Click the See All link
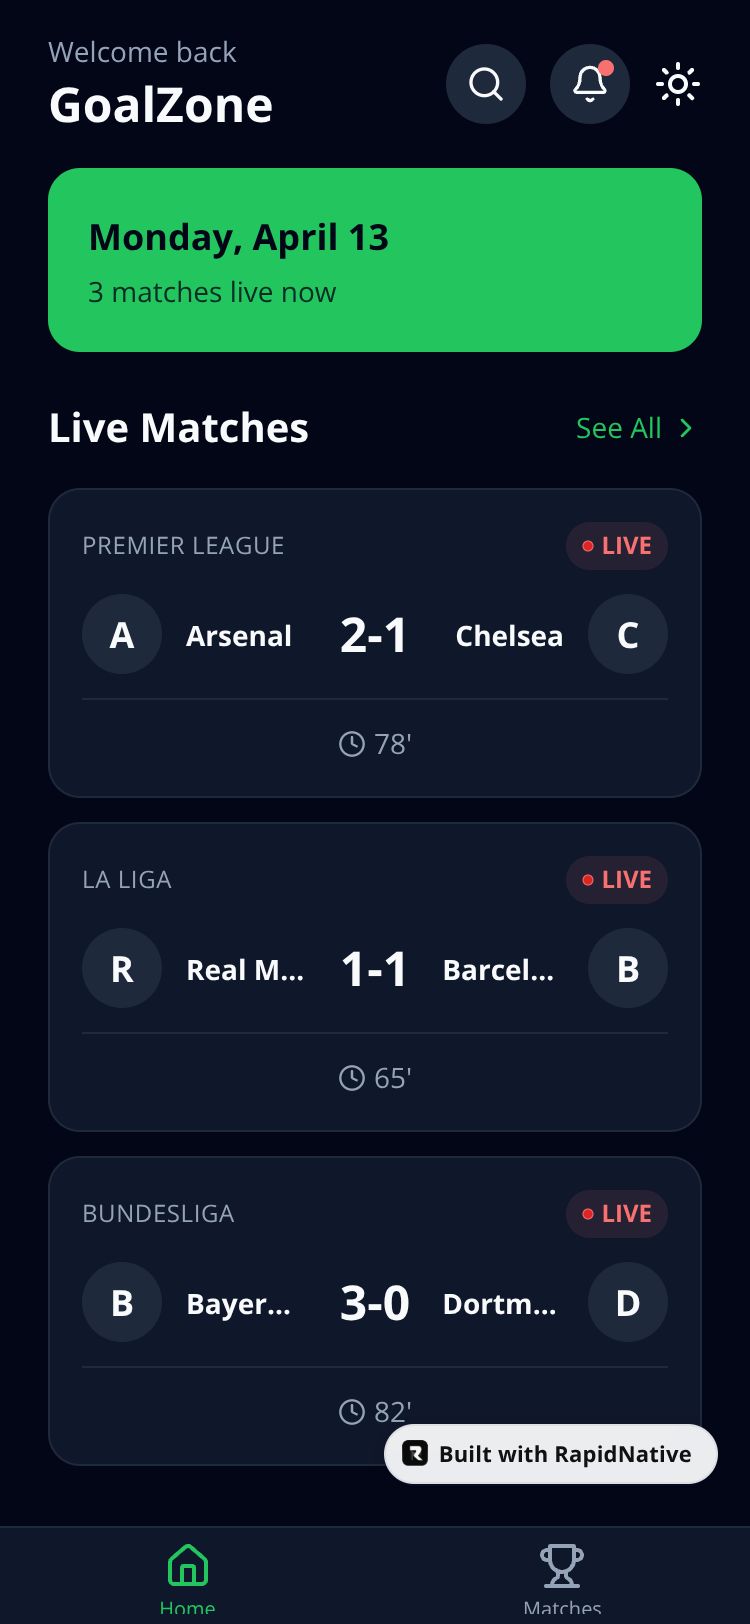Image resolution: width=750 pixels, height=1624 pixels. tap(619, 428)
